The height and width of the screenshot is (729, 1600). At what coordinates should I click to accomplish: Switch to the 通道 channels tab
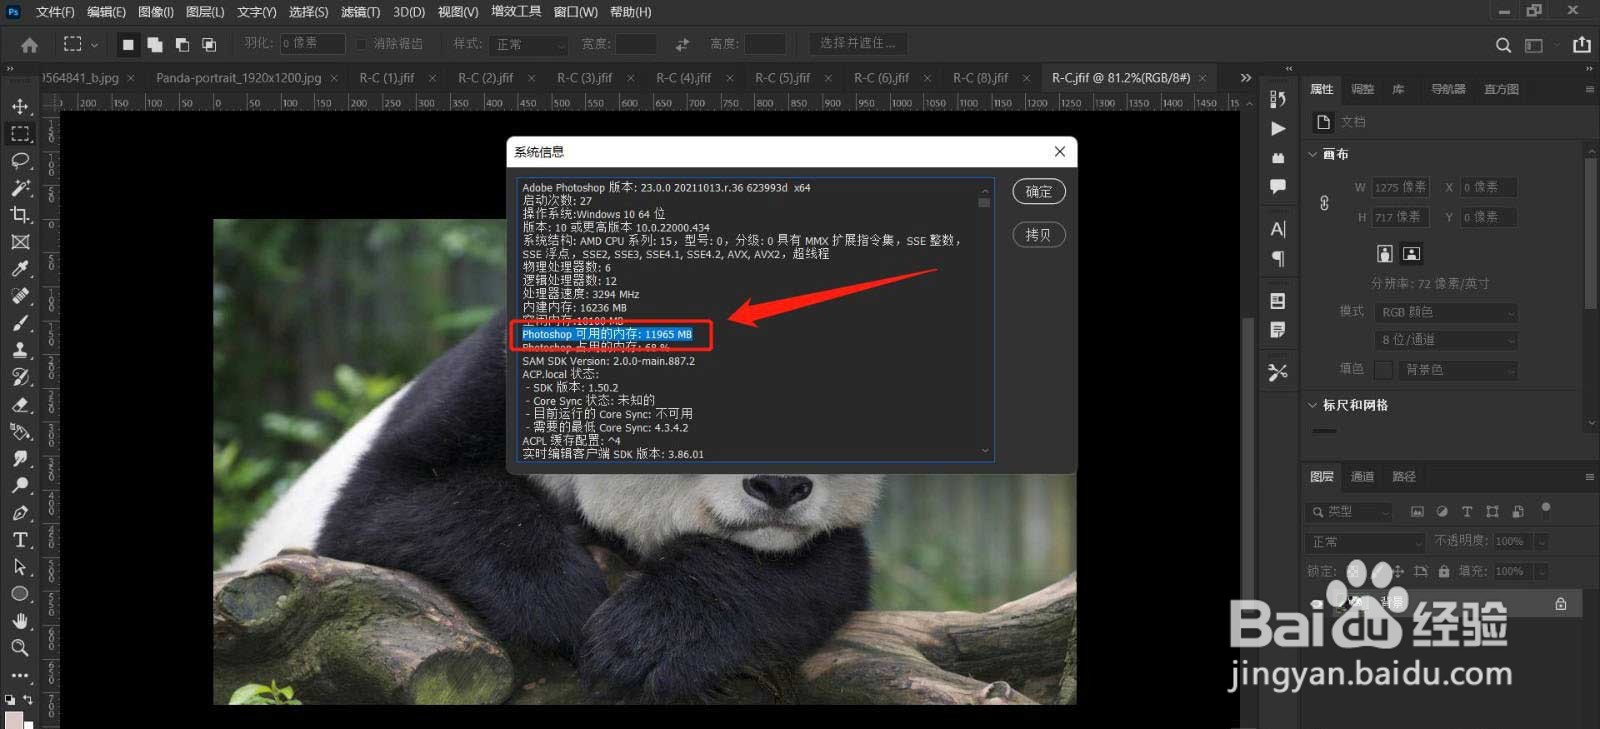click(x=1363, y=476)
